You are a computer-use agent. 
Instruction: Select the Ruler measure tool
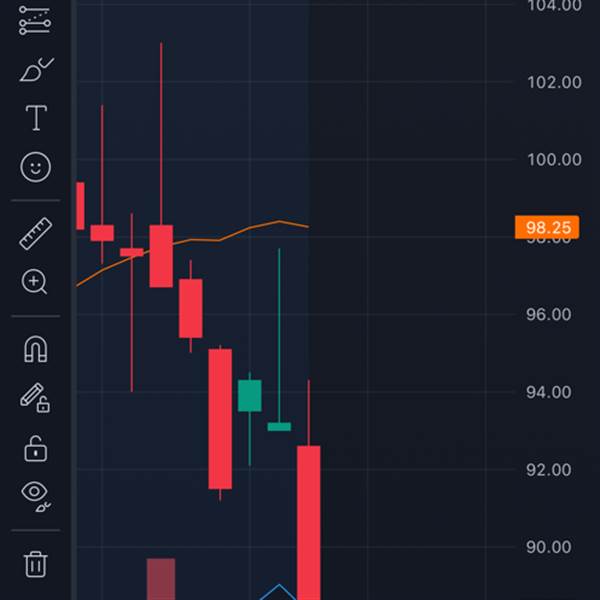[x=36, y=234]
